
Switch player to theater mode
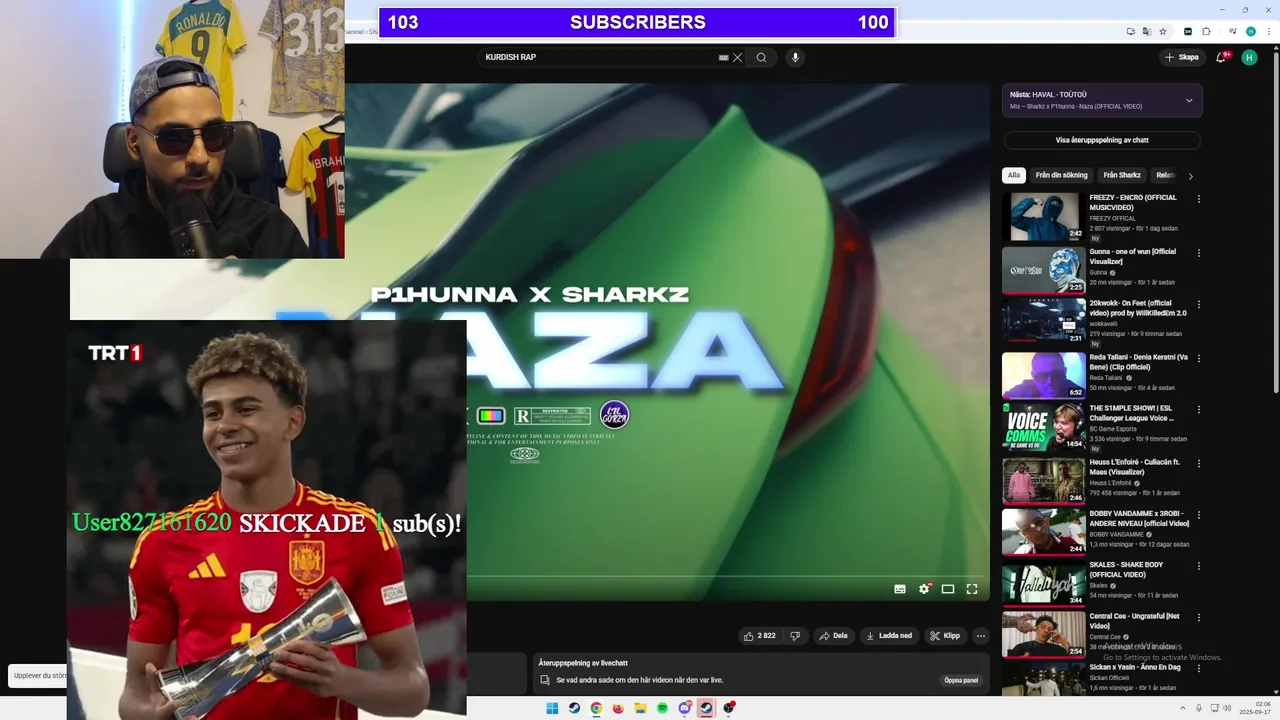pos(948,589)
